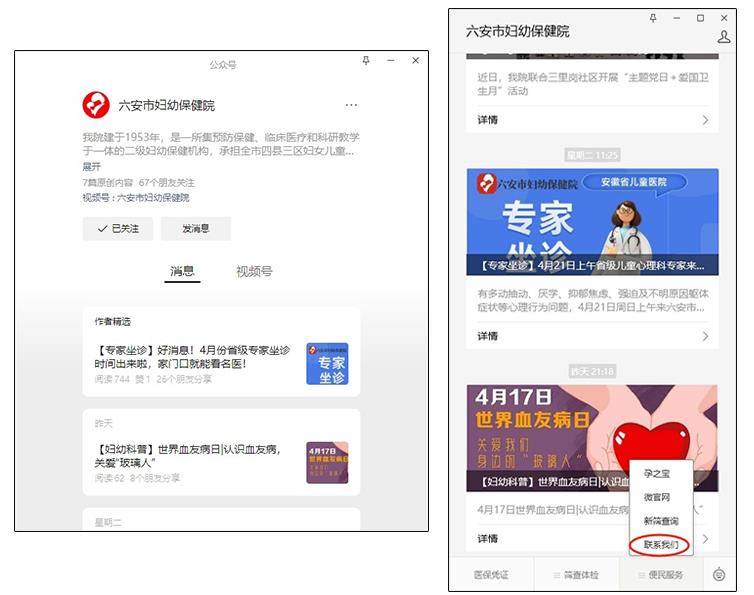Open the account profile person icon
The image size is (754, 595).
[x=724, y=37]
